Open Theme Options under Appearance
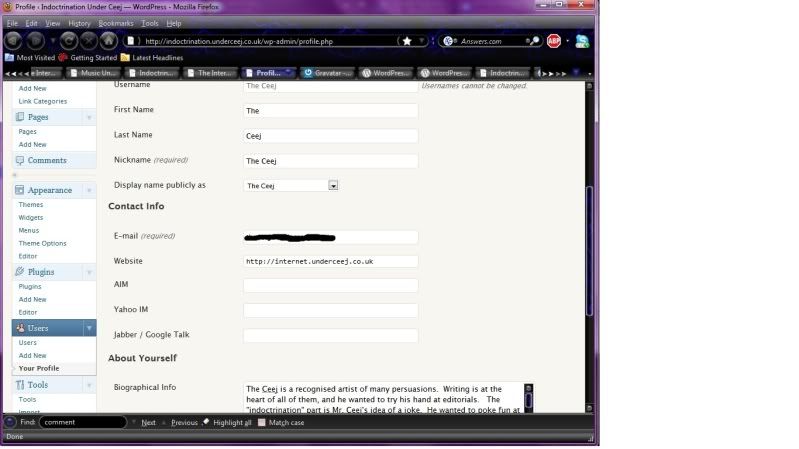The width and height of the screenshot is (799, 449). (42, 243)
